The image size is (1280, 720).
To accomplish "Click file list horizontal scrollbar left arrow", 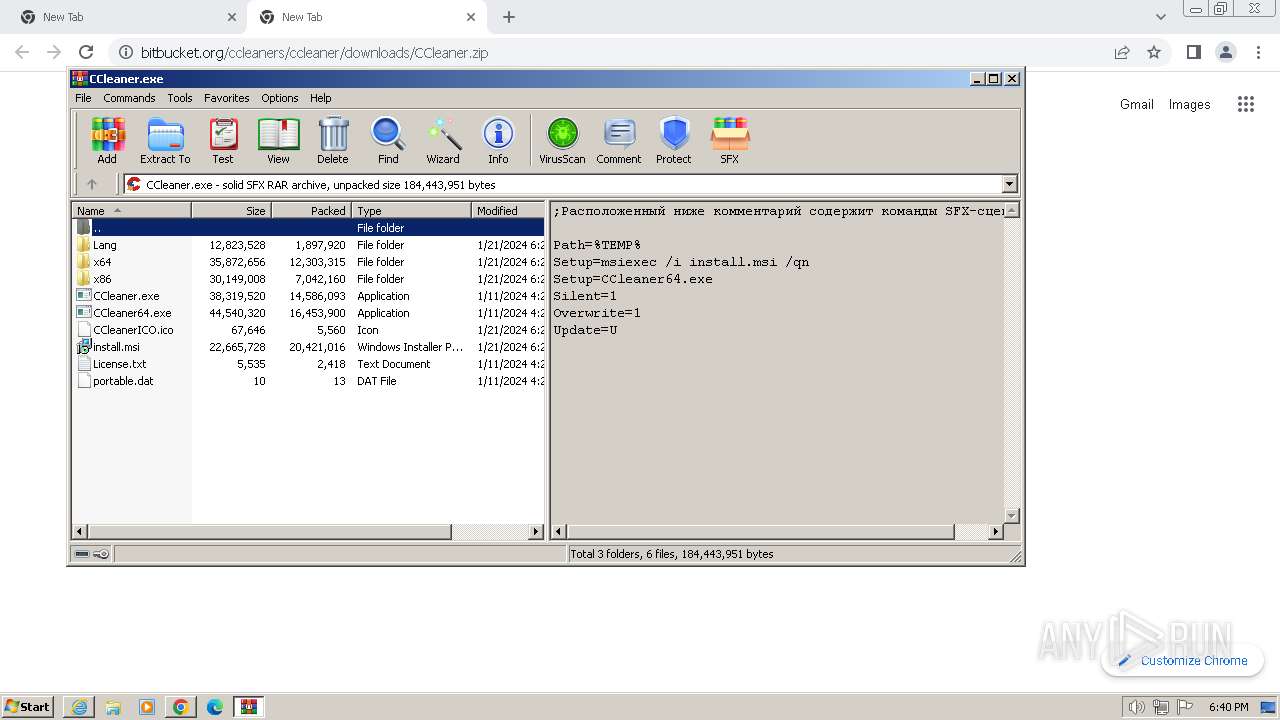I will [81, 532].
